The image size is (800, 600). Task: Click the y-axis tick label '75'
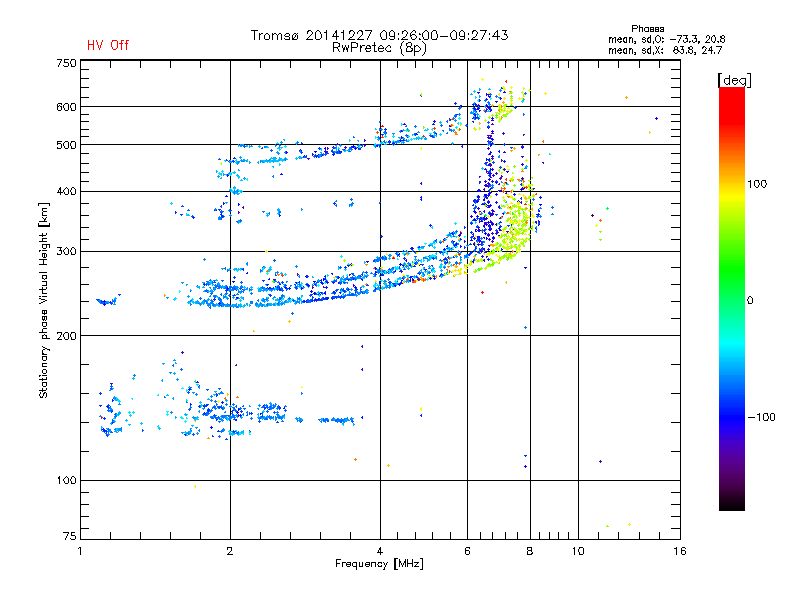pos(70,536)
